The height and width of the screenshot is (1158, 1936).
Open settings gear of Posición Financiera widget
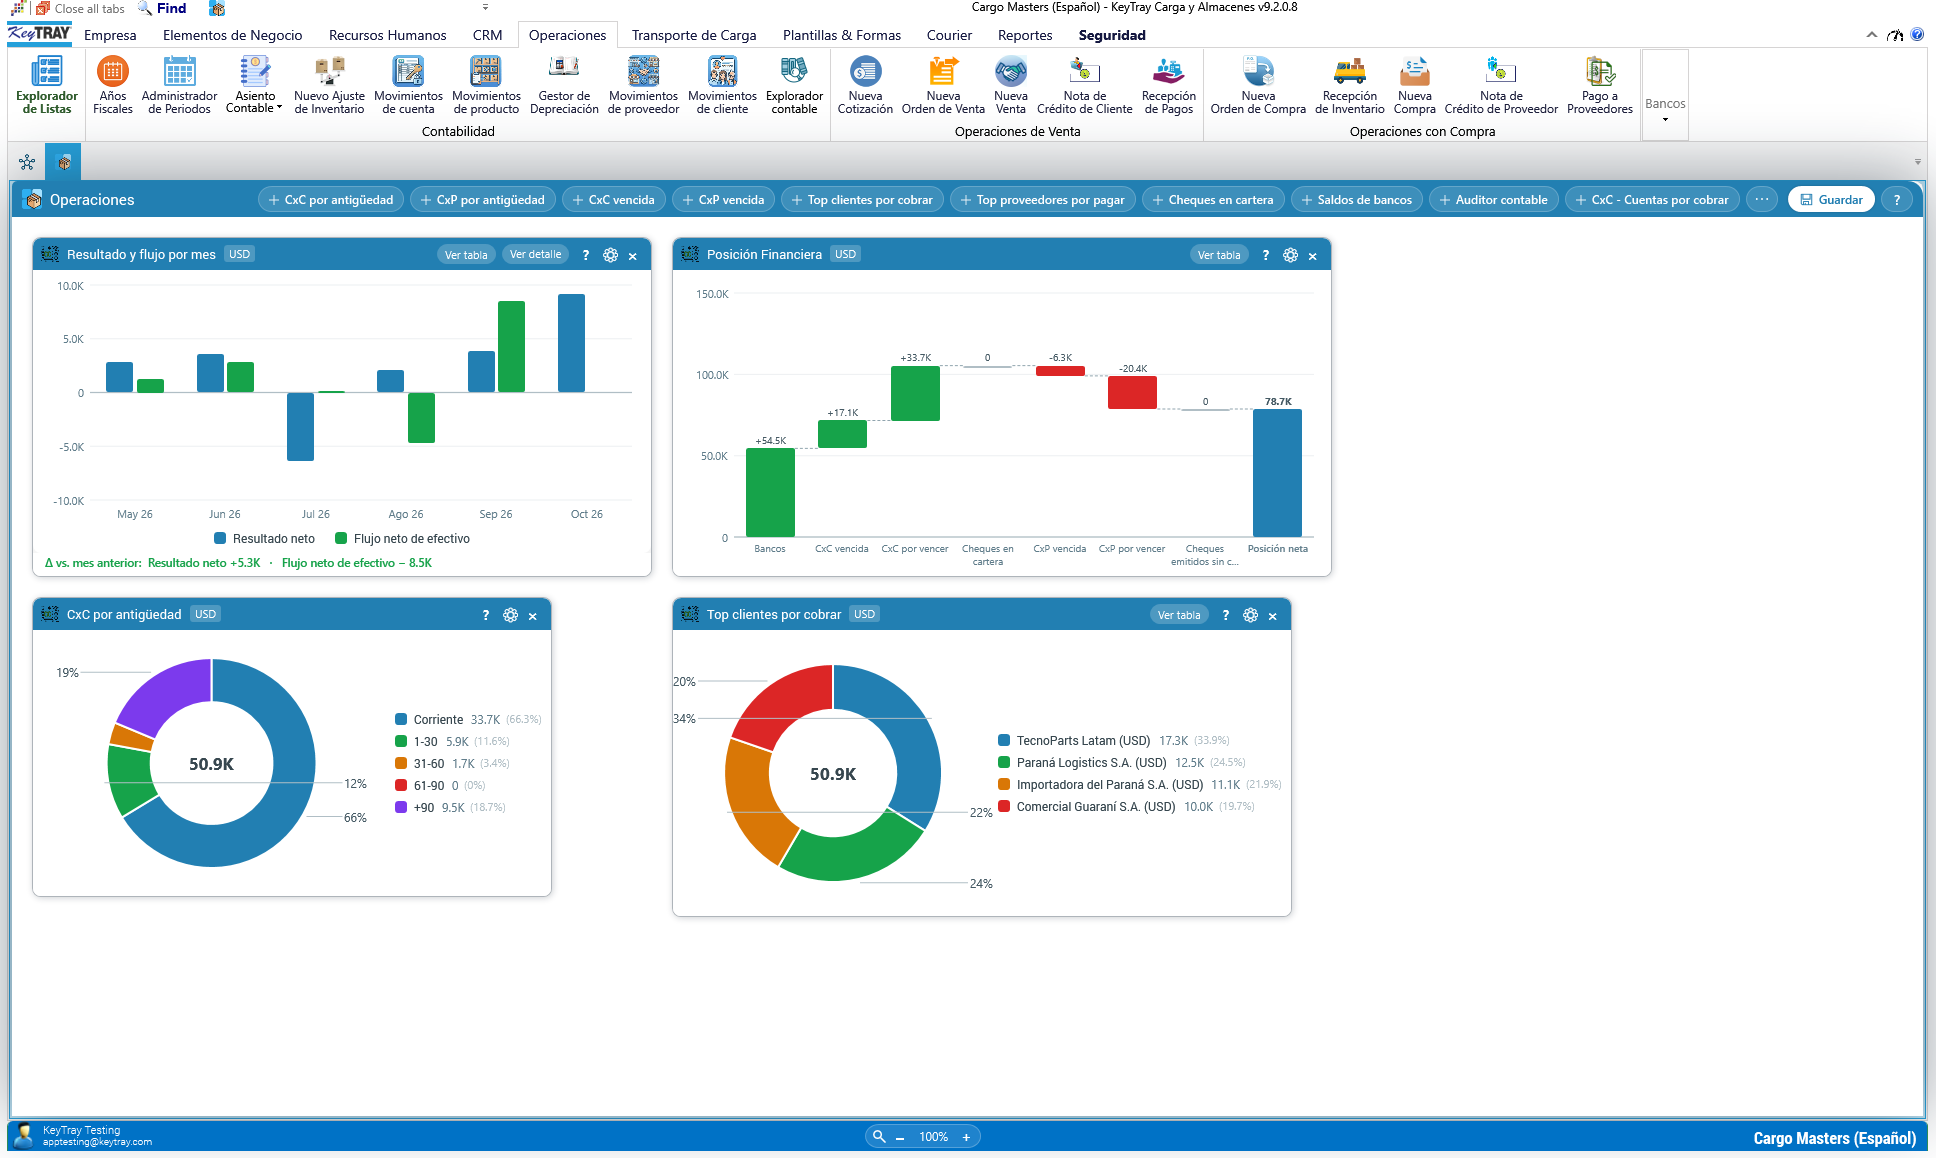click(x=1290, y=255)
